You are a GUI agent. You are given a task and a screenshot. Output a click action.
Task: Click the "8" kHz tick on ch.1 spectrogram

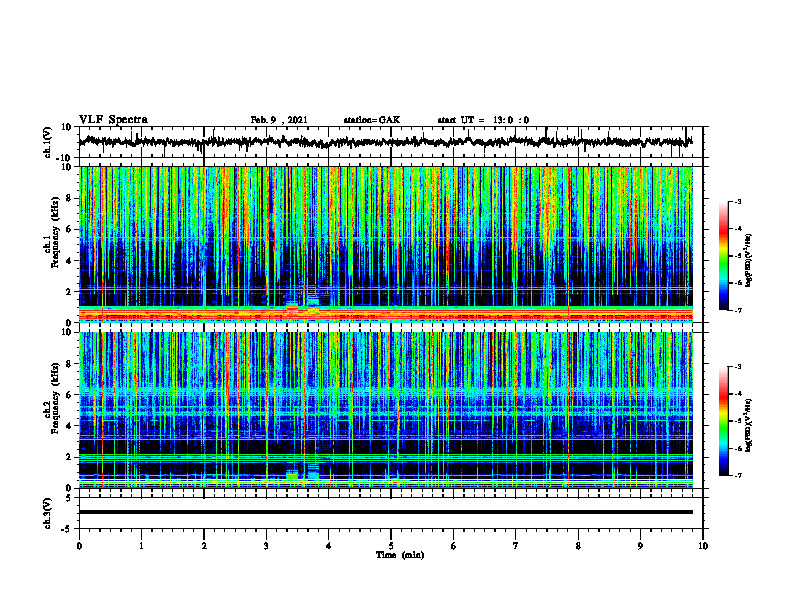click(69, 198)
